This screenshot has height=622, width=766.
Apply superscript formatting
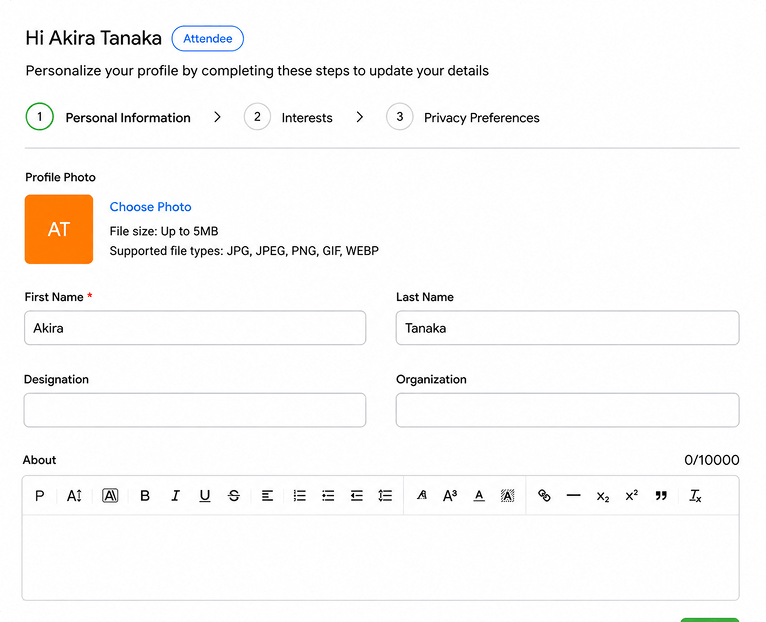click(632, 496)
